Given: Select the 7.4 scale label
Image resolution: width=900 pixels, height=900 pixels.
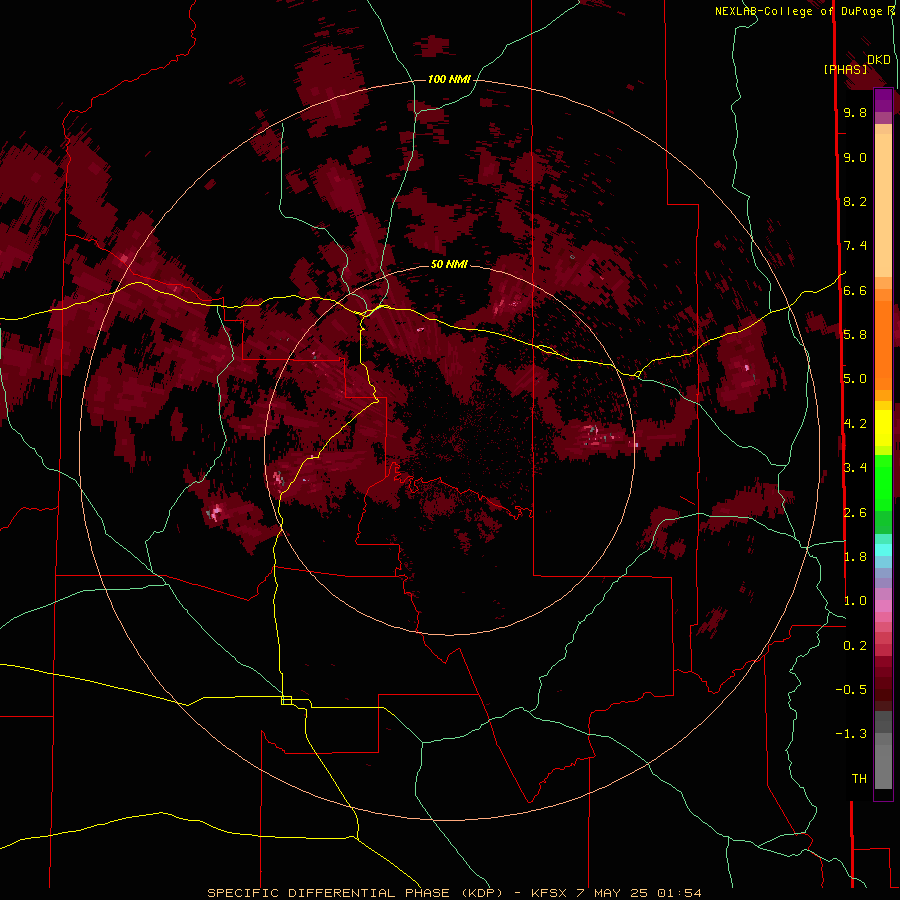Looking at the screenshot, I should point(855,246).
